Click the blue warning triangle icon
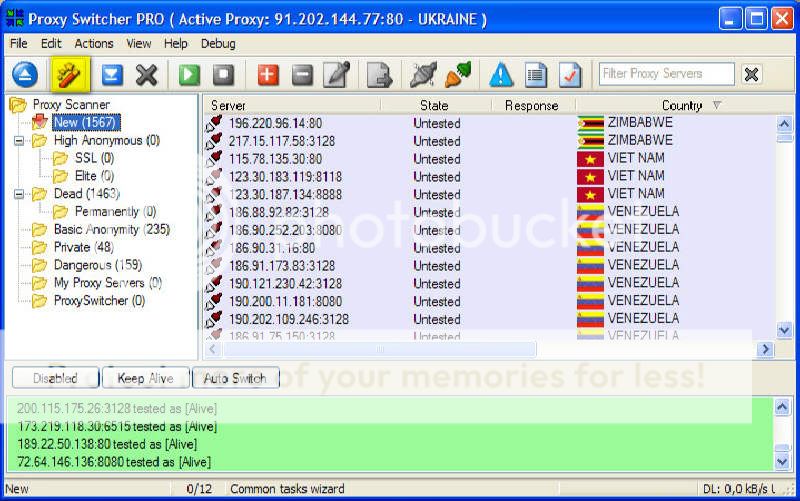This screenshot has height=501, width=800. [501, 75]
